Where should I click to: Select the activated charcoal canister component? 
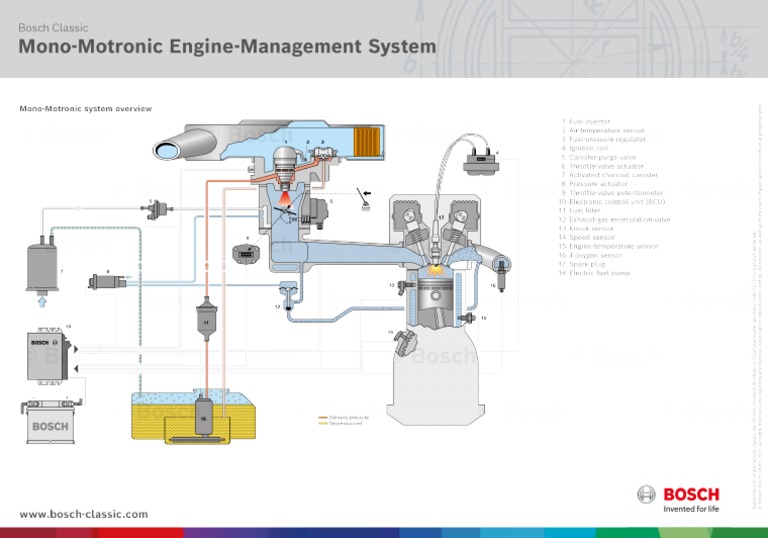tap(44, 264)
